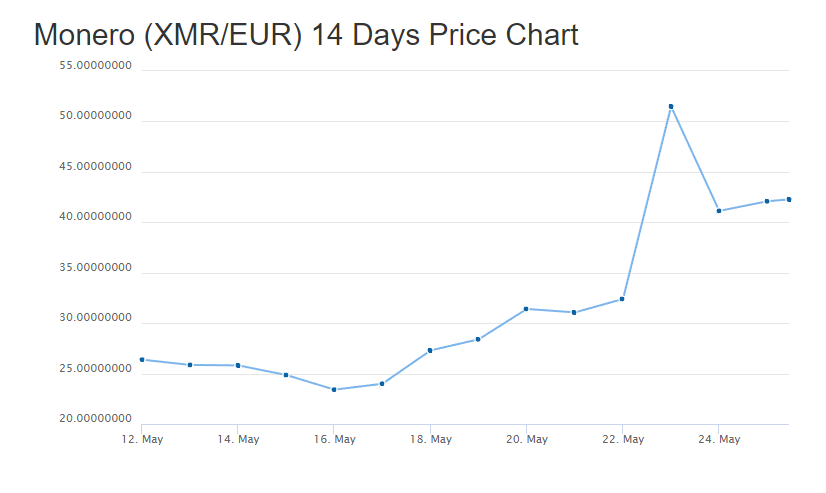
Task: Click the 18 May data point near 27
Action: click(430, 350)
